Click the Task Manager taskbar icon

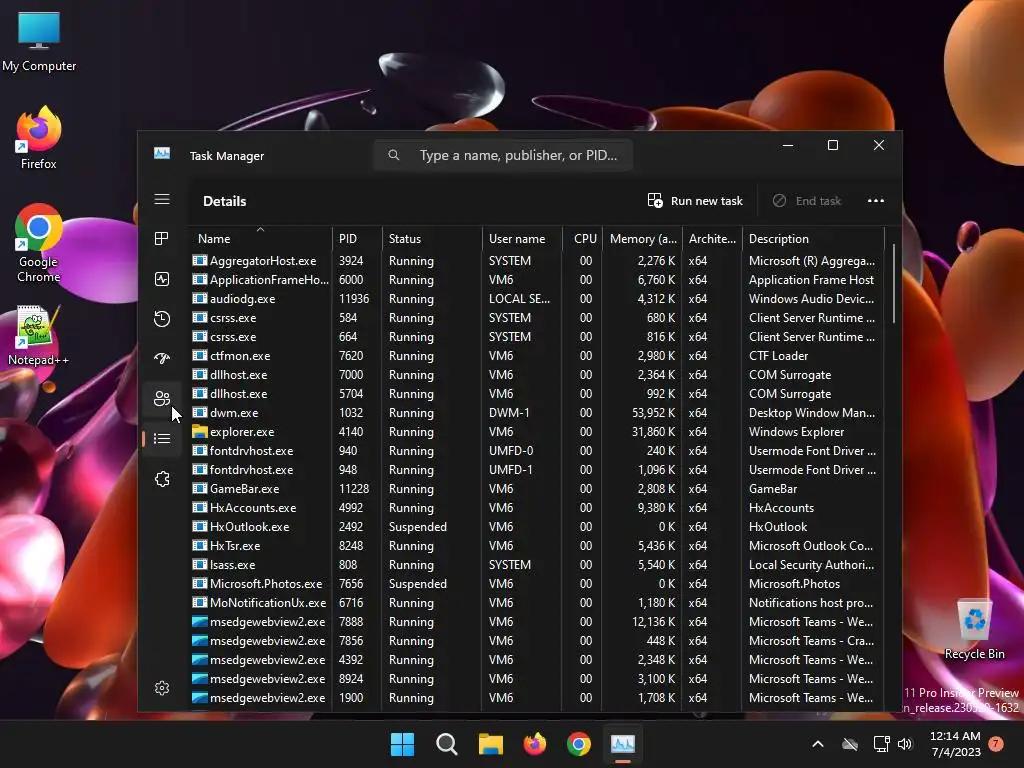[x=623, y=744]
